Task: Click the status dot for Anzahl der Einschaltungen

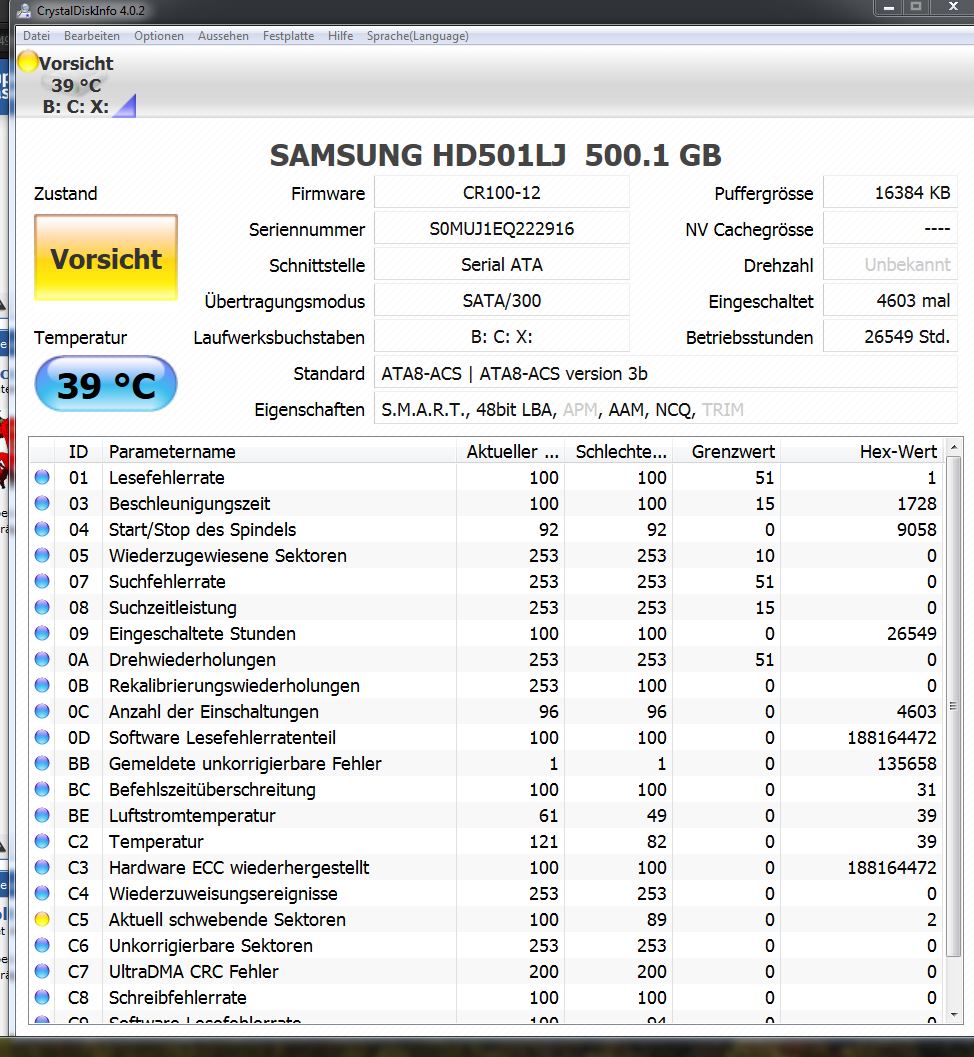Action: [42, 711]
